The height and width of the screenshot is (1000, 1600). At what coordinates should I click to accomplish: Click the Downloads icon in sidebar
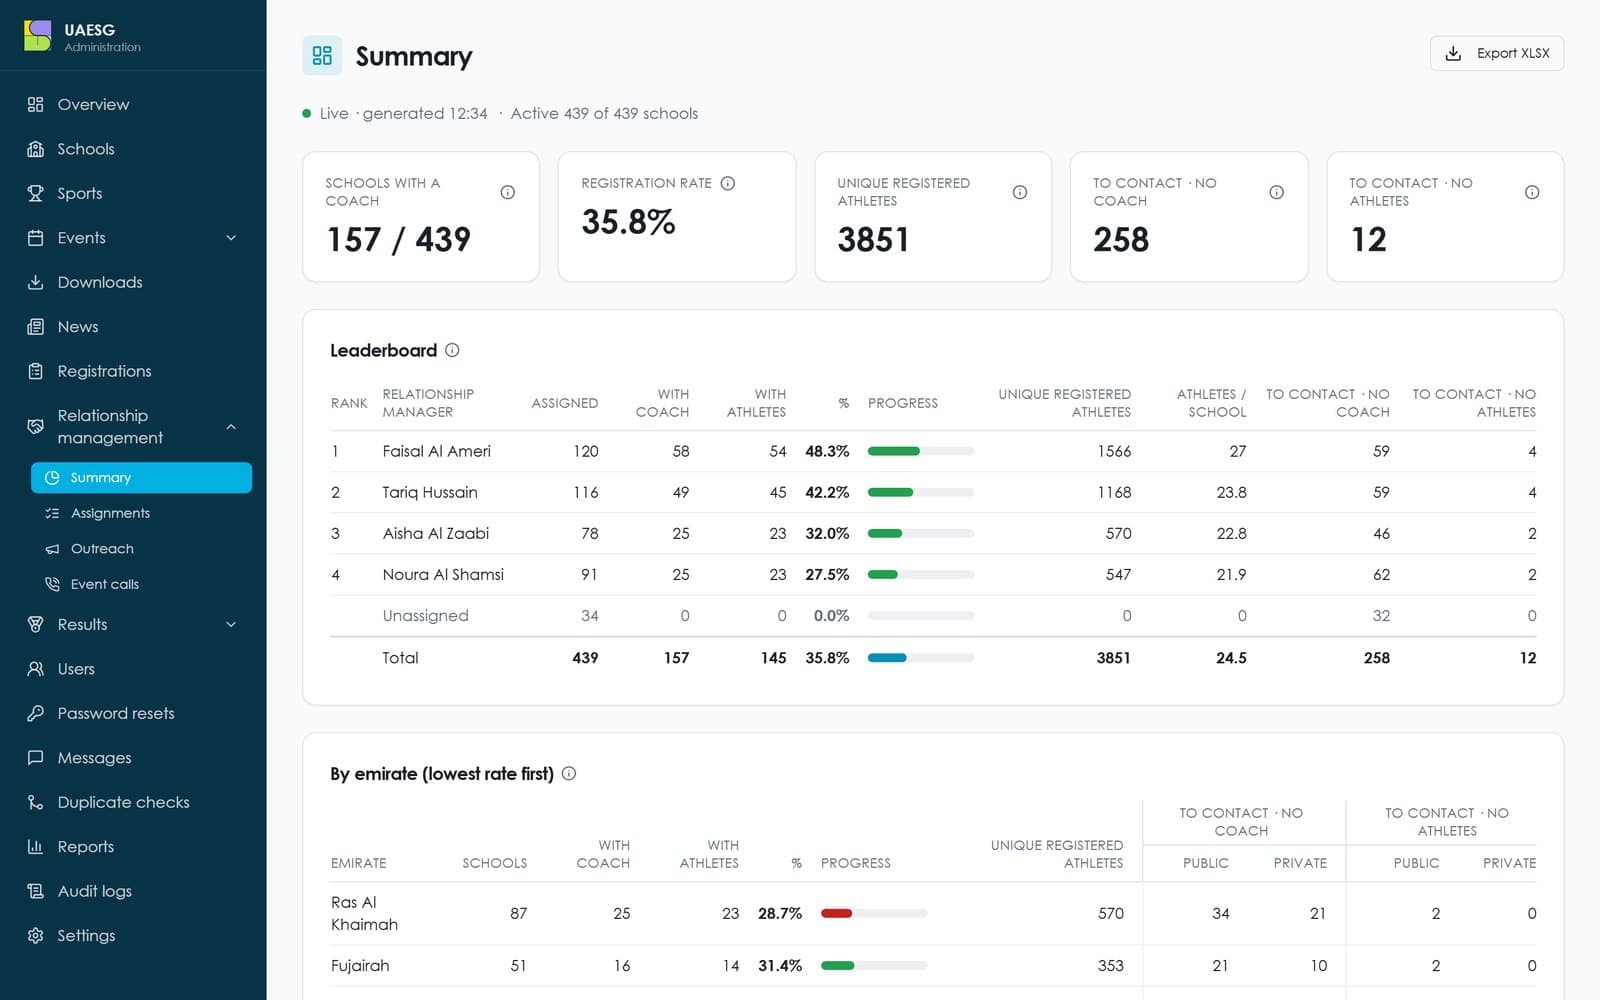(x=36, y=282)
